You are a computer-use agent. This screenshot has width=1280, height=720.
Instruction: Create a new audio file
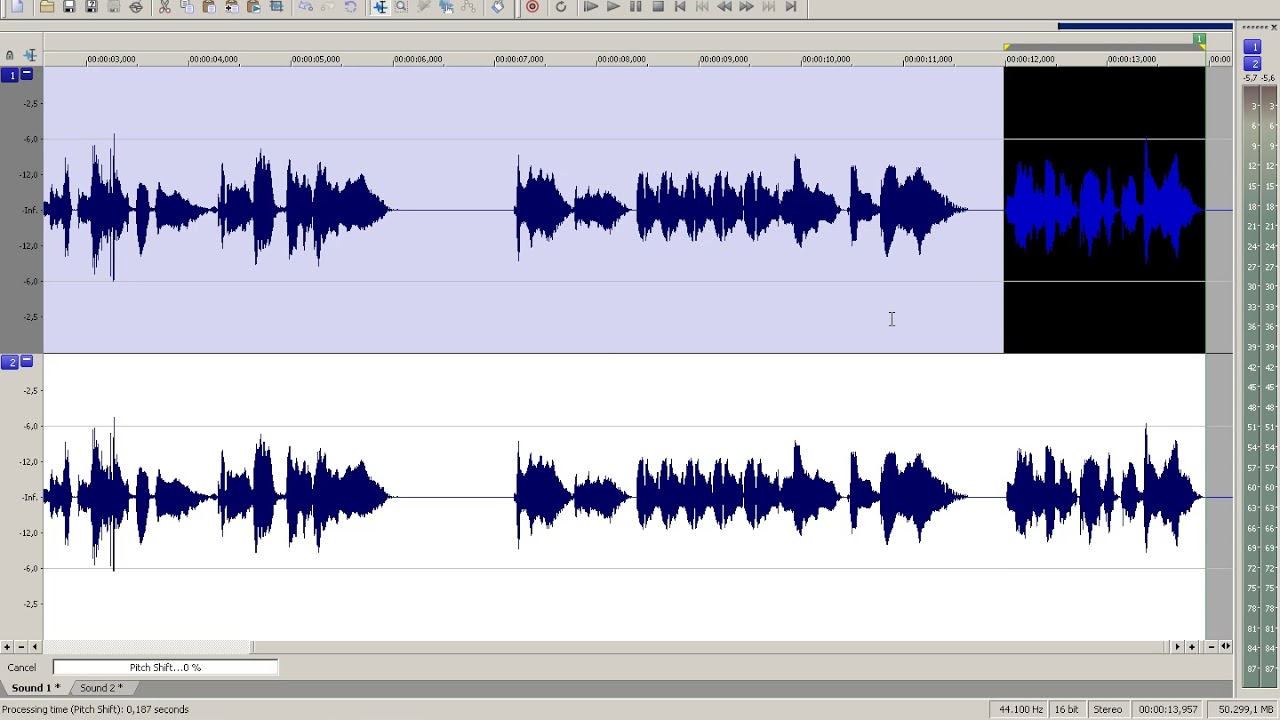(18, 6)
